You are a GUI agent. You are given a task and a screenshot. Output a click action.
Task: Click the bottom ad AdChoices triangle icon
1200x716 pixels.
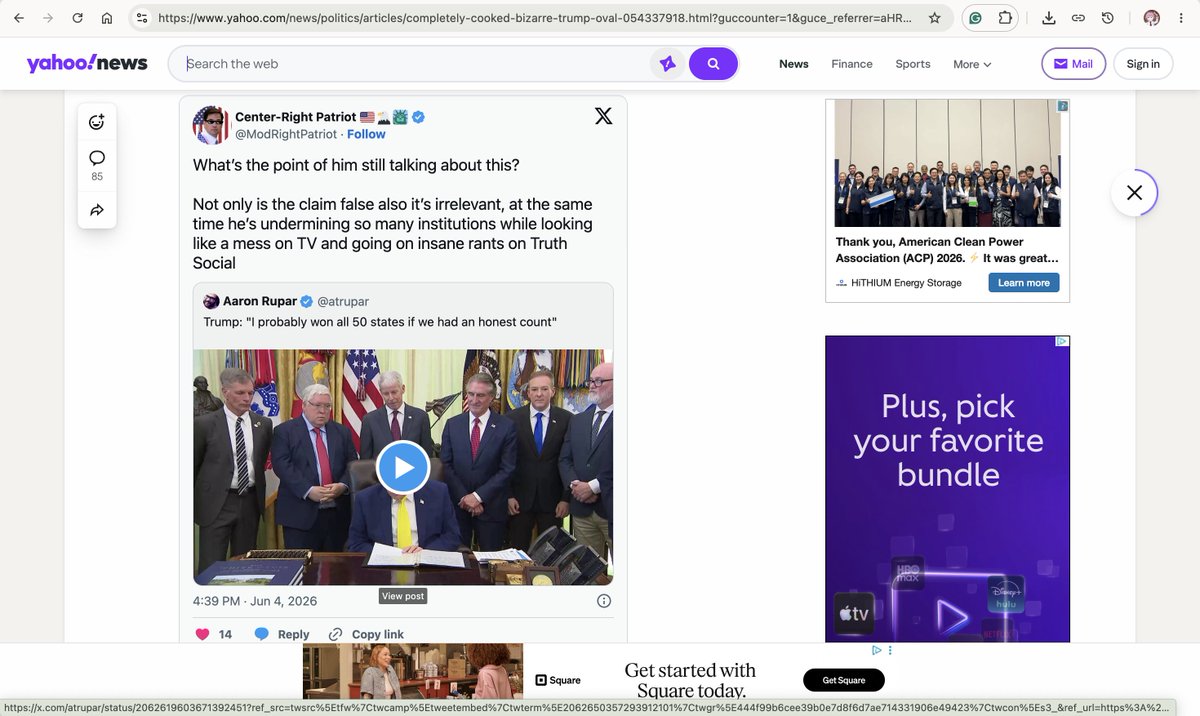(x=875, y=650)
